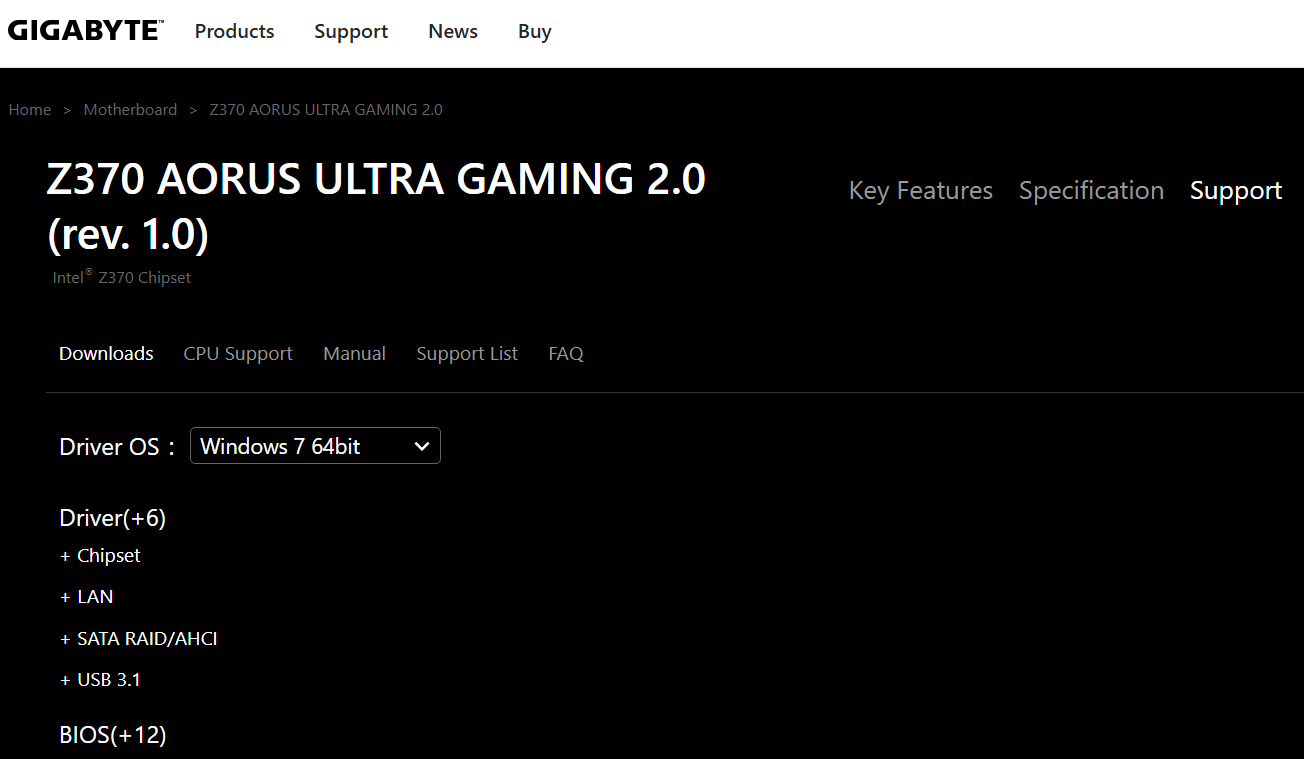This screenshot has height=759, width=1304.
Task: Click the GIGABYTE logo
Action: 85,31
